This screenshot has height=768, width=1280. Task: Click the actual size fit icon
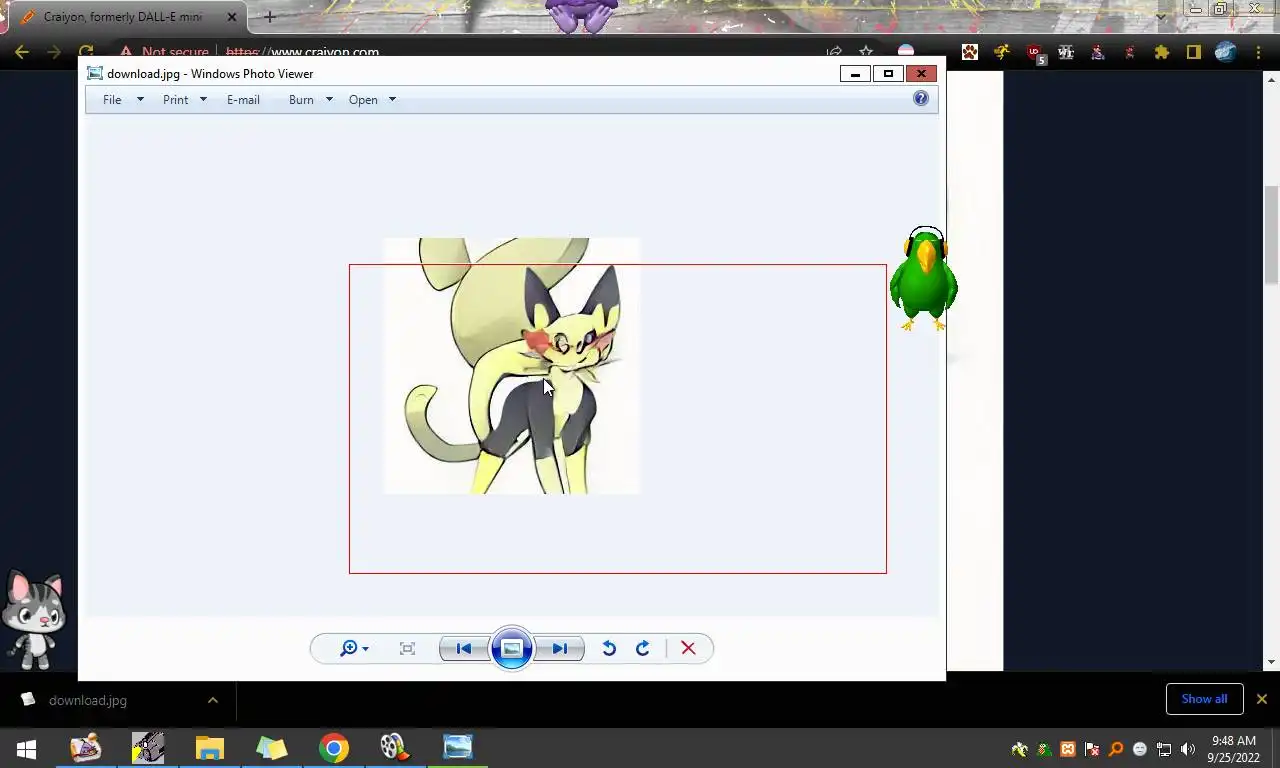[407, 649]
